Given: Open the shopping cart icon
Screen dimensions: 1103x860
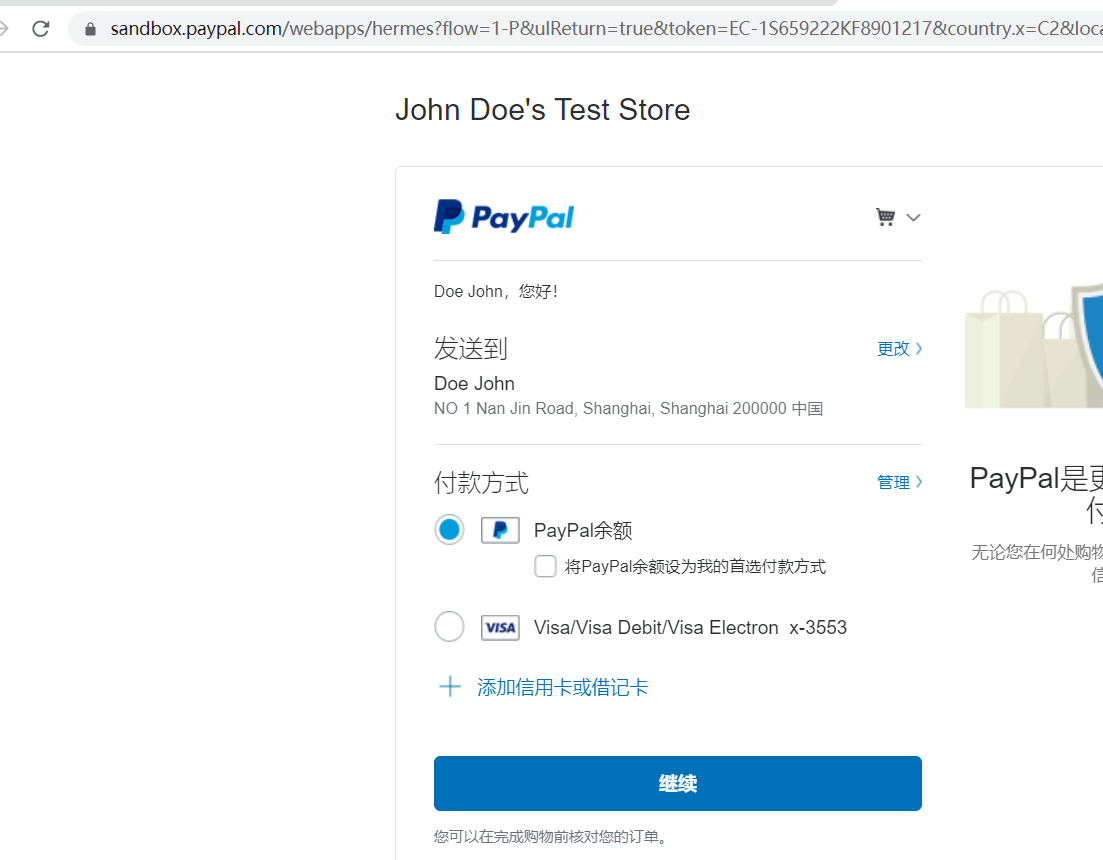Looking at the screenshot, I should (x=885, y=217).
